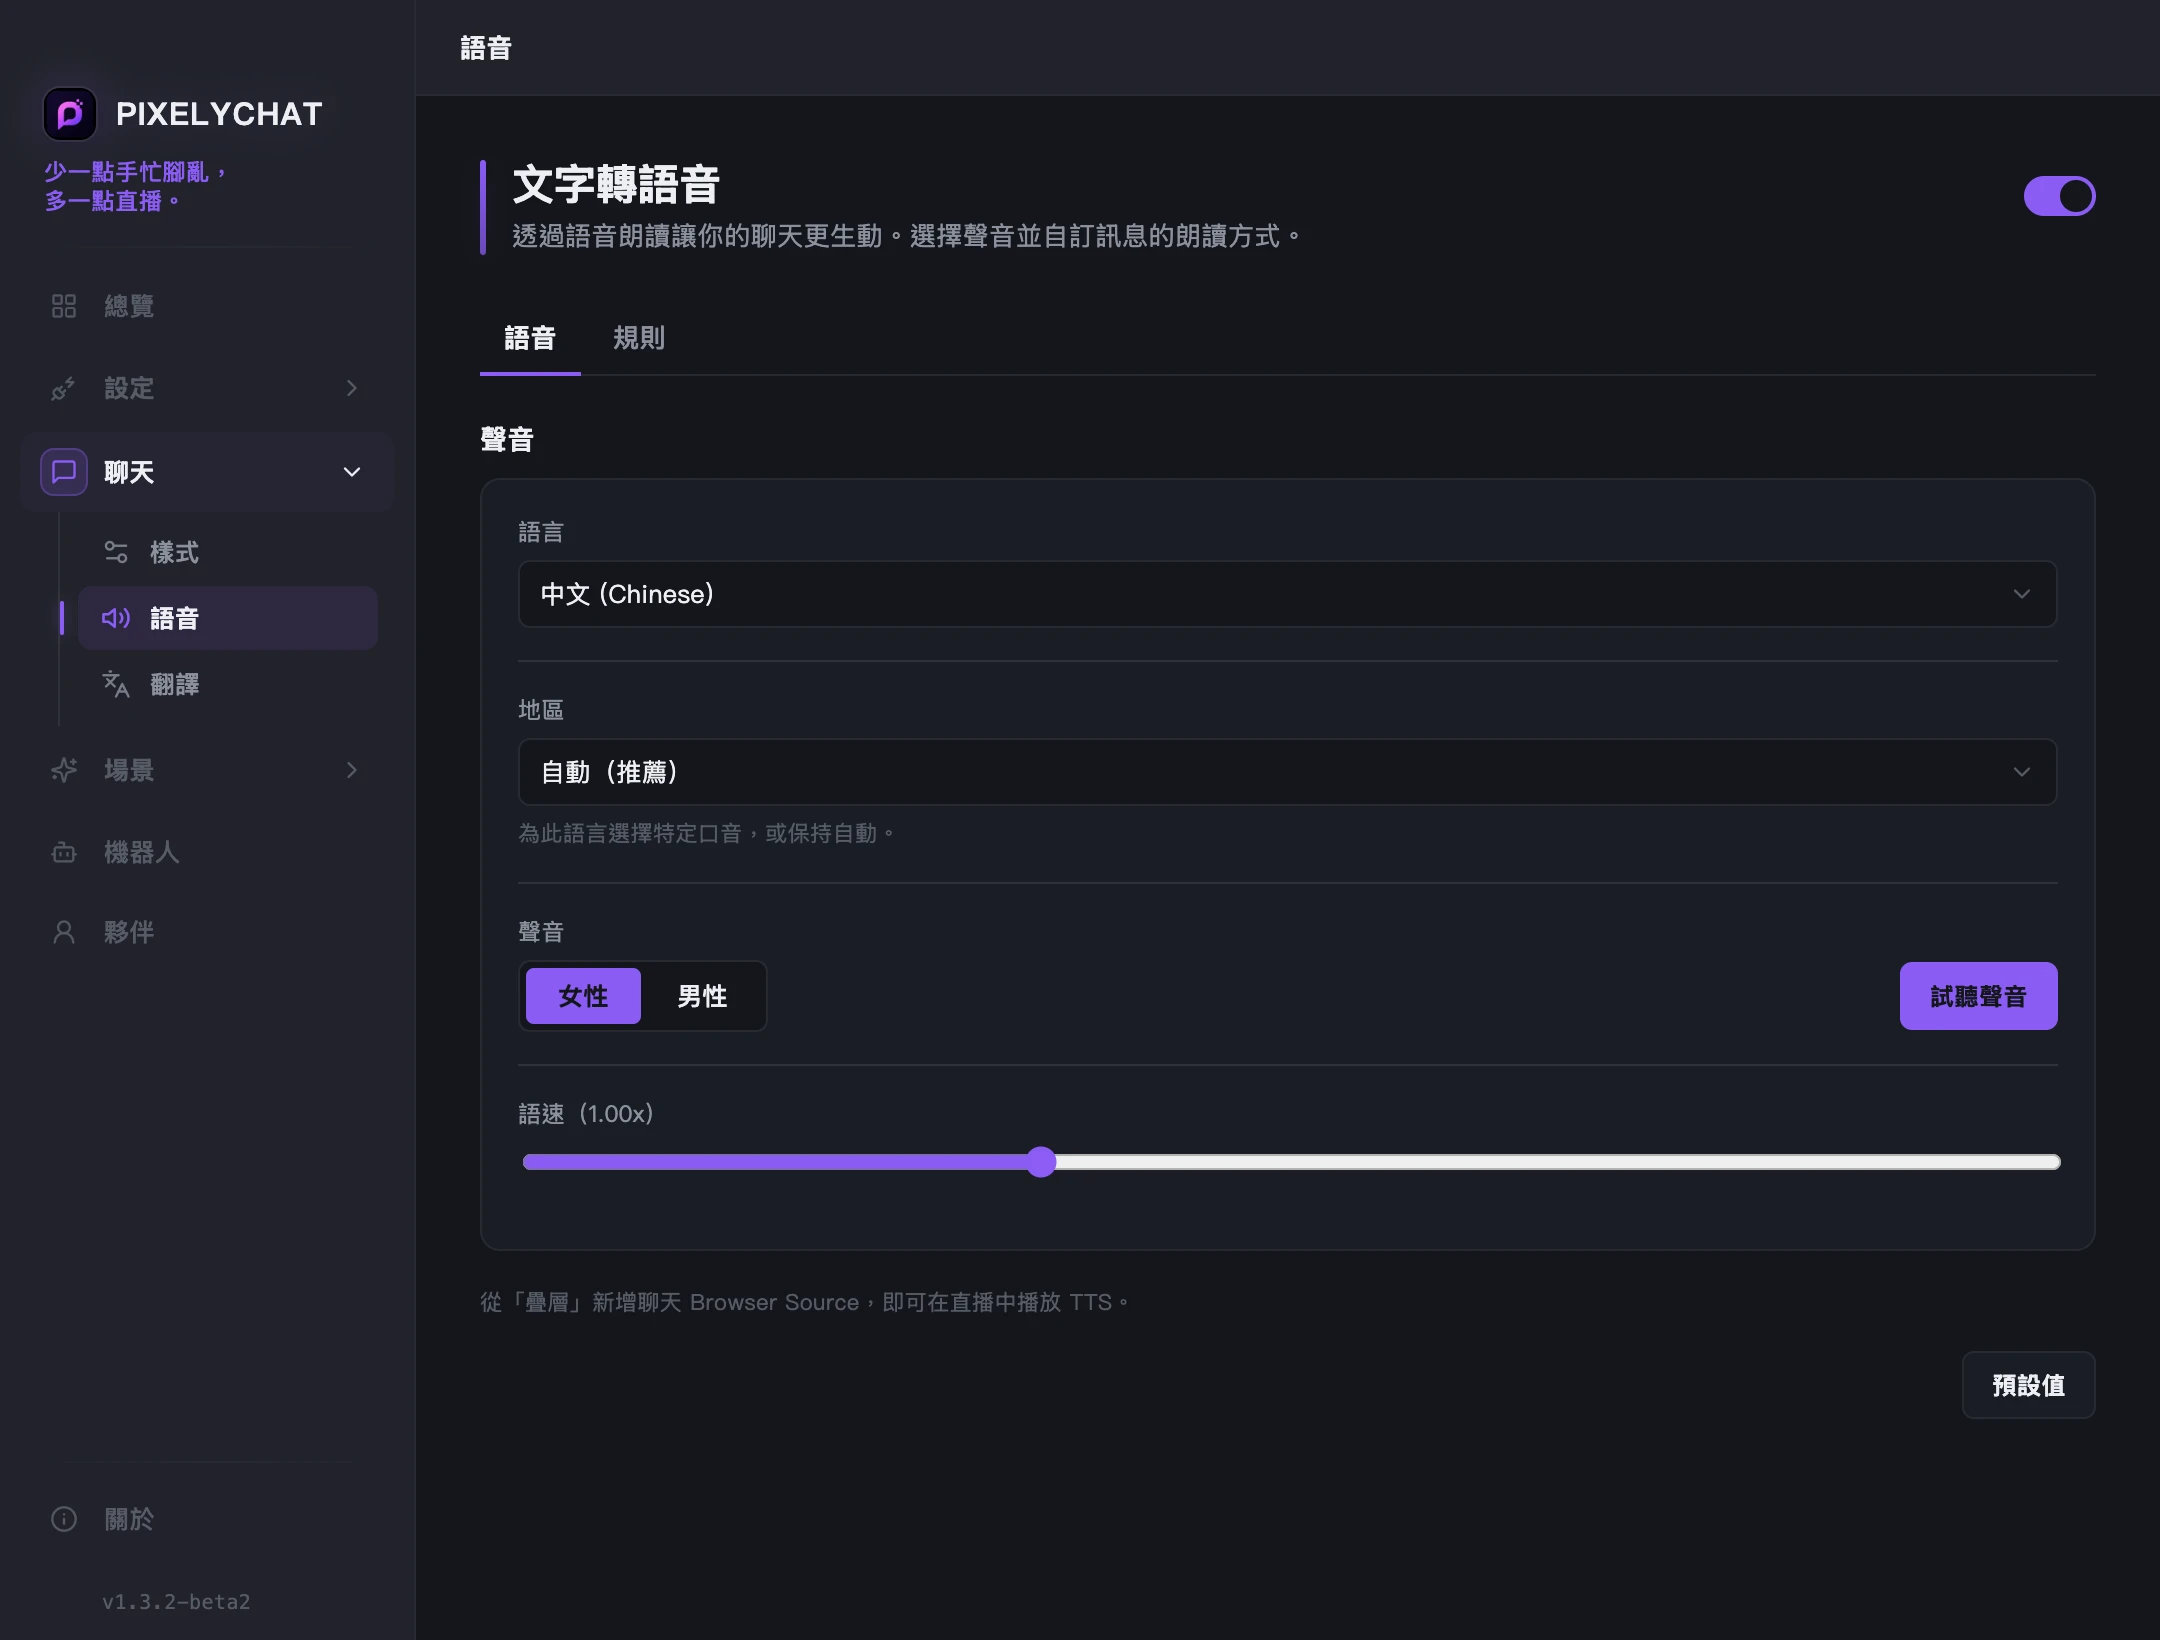Click the PixelyChat logo icon

click(x=70, y=114)
